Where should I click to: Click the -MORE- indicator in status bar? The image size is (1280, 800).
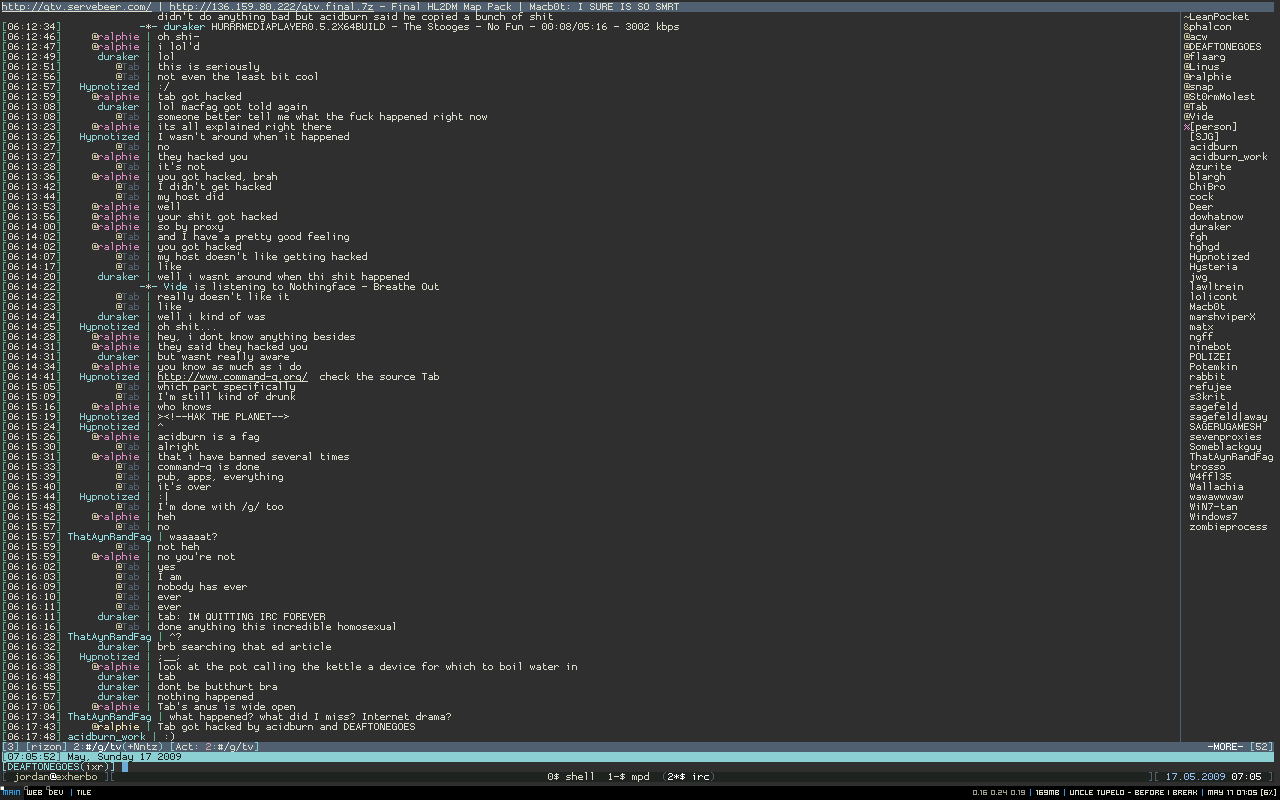[x=1224, y=747]
